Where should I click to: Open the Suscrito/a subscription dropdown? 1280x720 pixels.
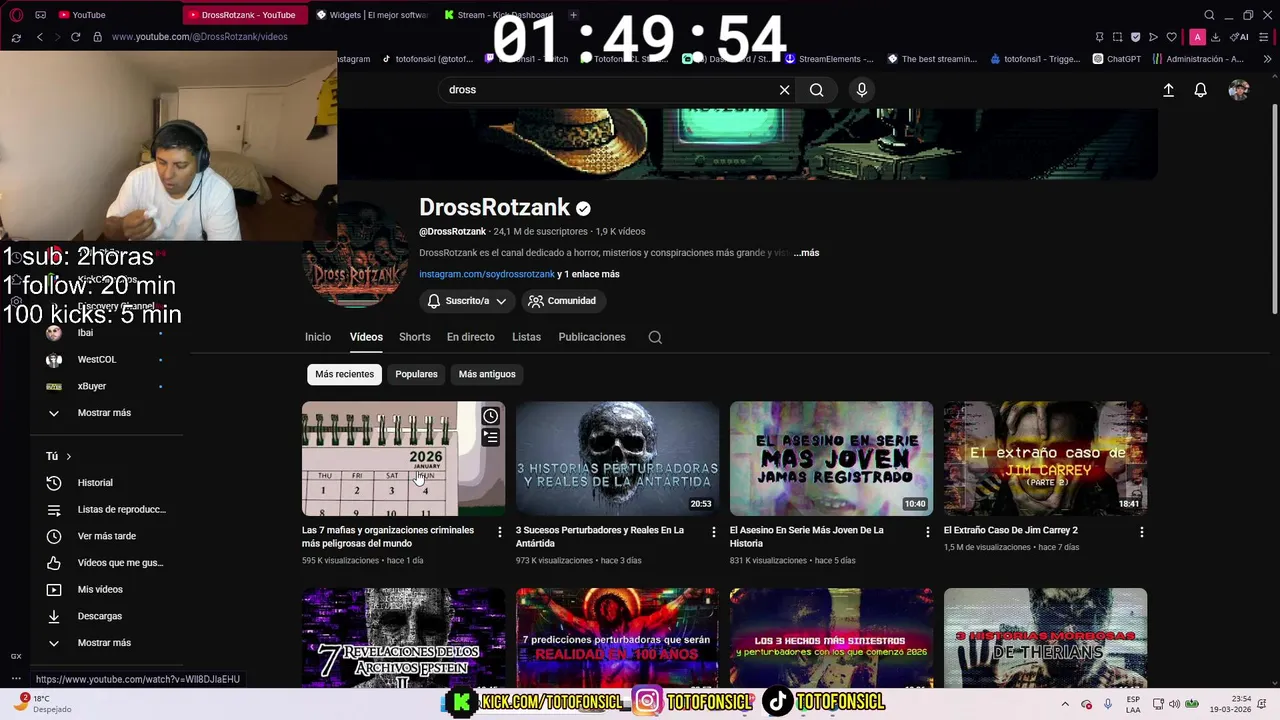(467, 301)
